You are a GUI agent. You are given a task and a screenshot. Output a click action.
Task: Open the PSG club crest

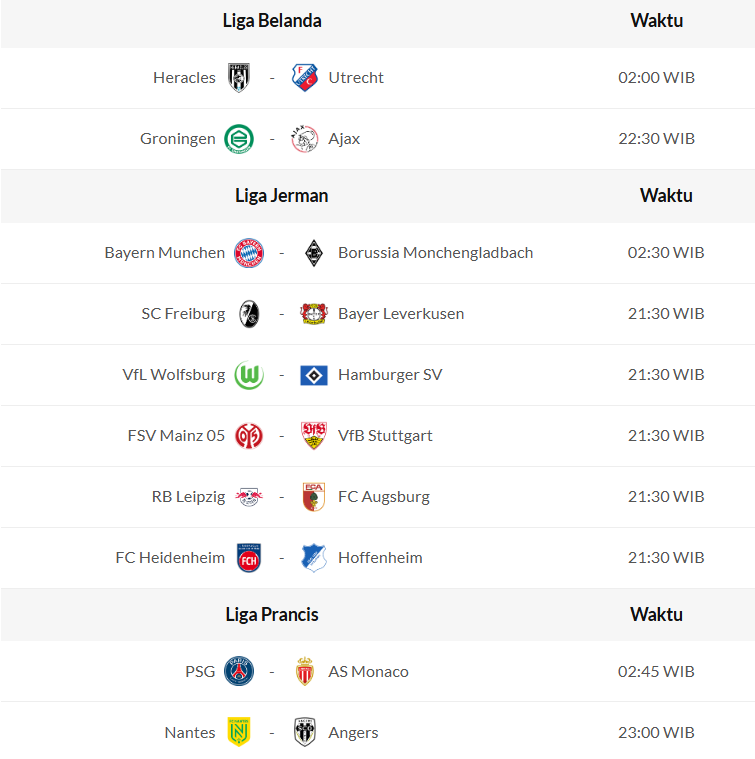(x=239, y=672)
